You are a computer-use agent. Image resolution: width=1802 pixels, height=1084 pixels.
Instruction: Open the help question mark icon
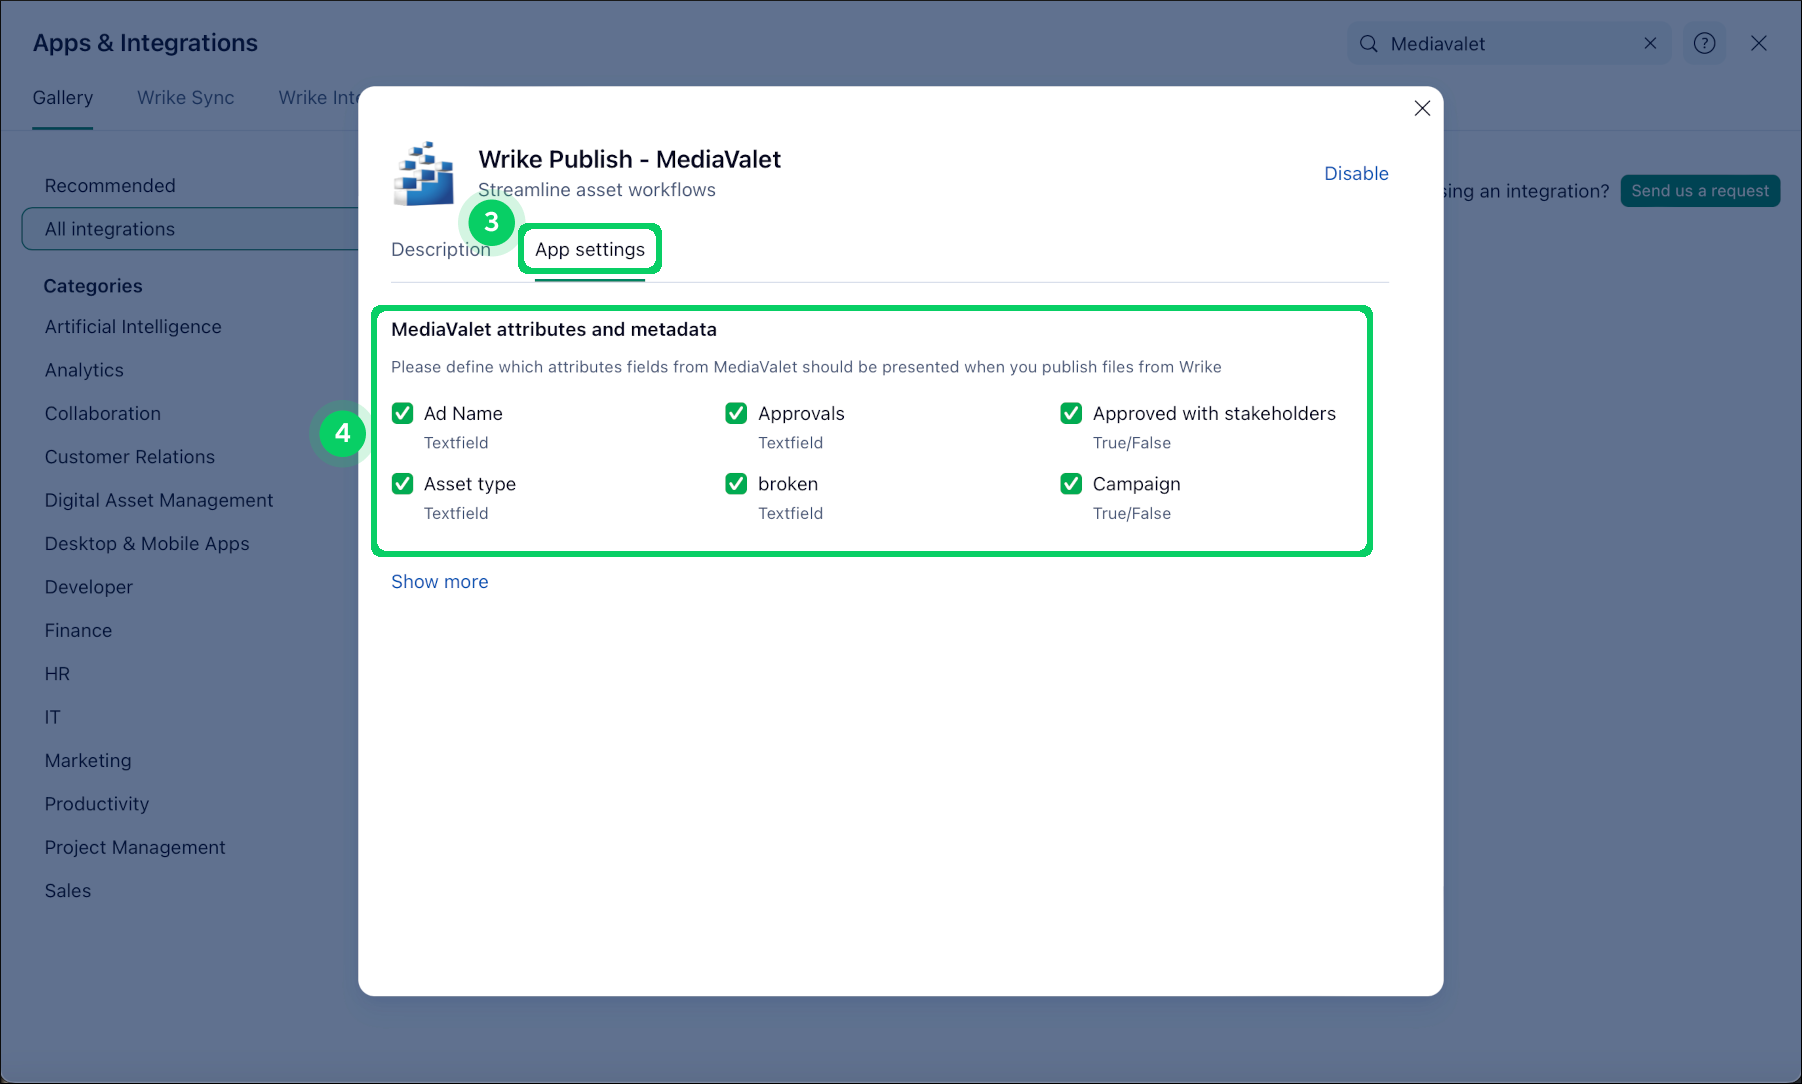1705,43
